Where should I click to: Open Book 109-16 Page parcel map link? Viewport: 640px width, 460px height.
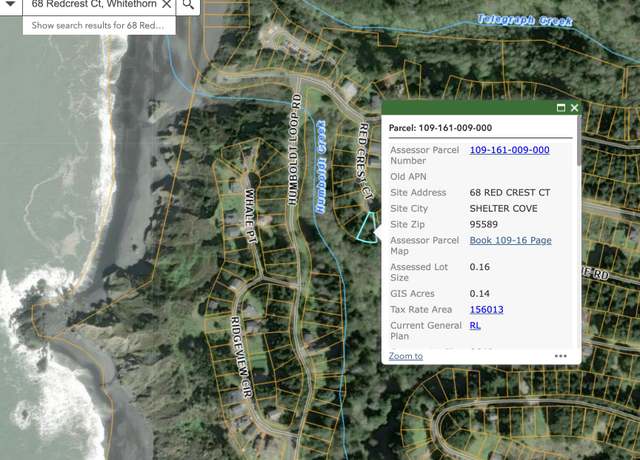510,240
